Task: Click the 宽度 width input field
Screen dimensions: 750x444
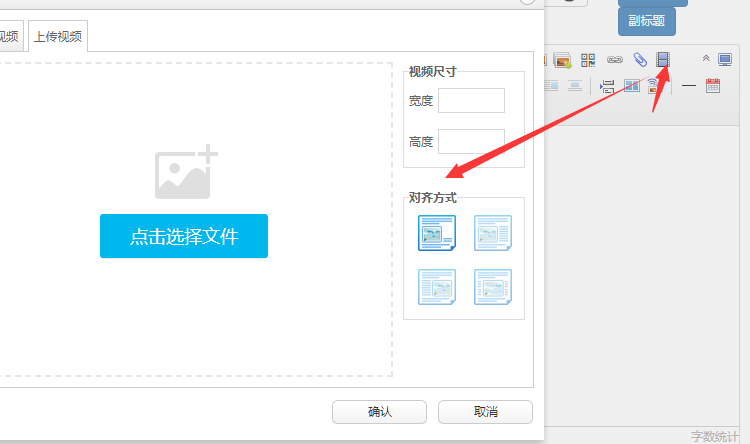Action: click(471, 101)
